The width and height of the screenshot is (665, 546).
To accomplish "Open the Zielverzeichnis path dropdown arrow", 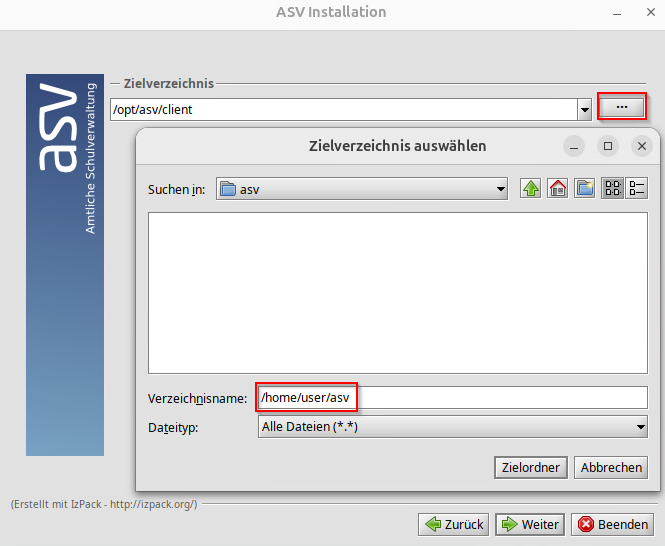I will click(x=584, y=109).
